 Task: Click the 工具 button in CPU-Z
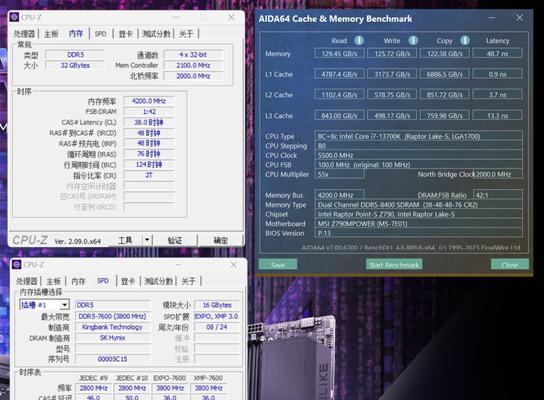[125, 240]
